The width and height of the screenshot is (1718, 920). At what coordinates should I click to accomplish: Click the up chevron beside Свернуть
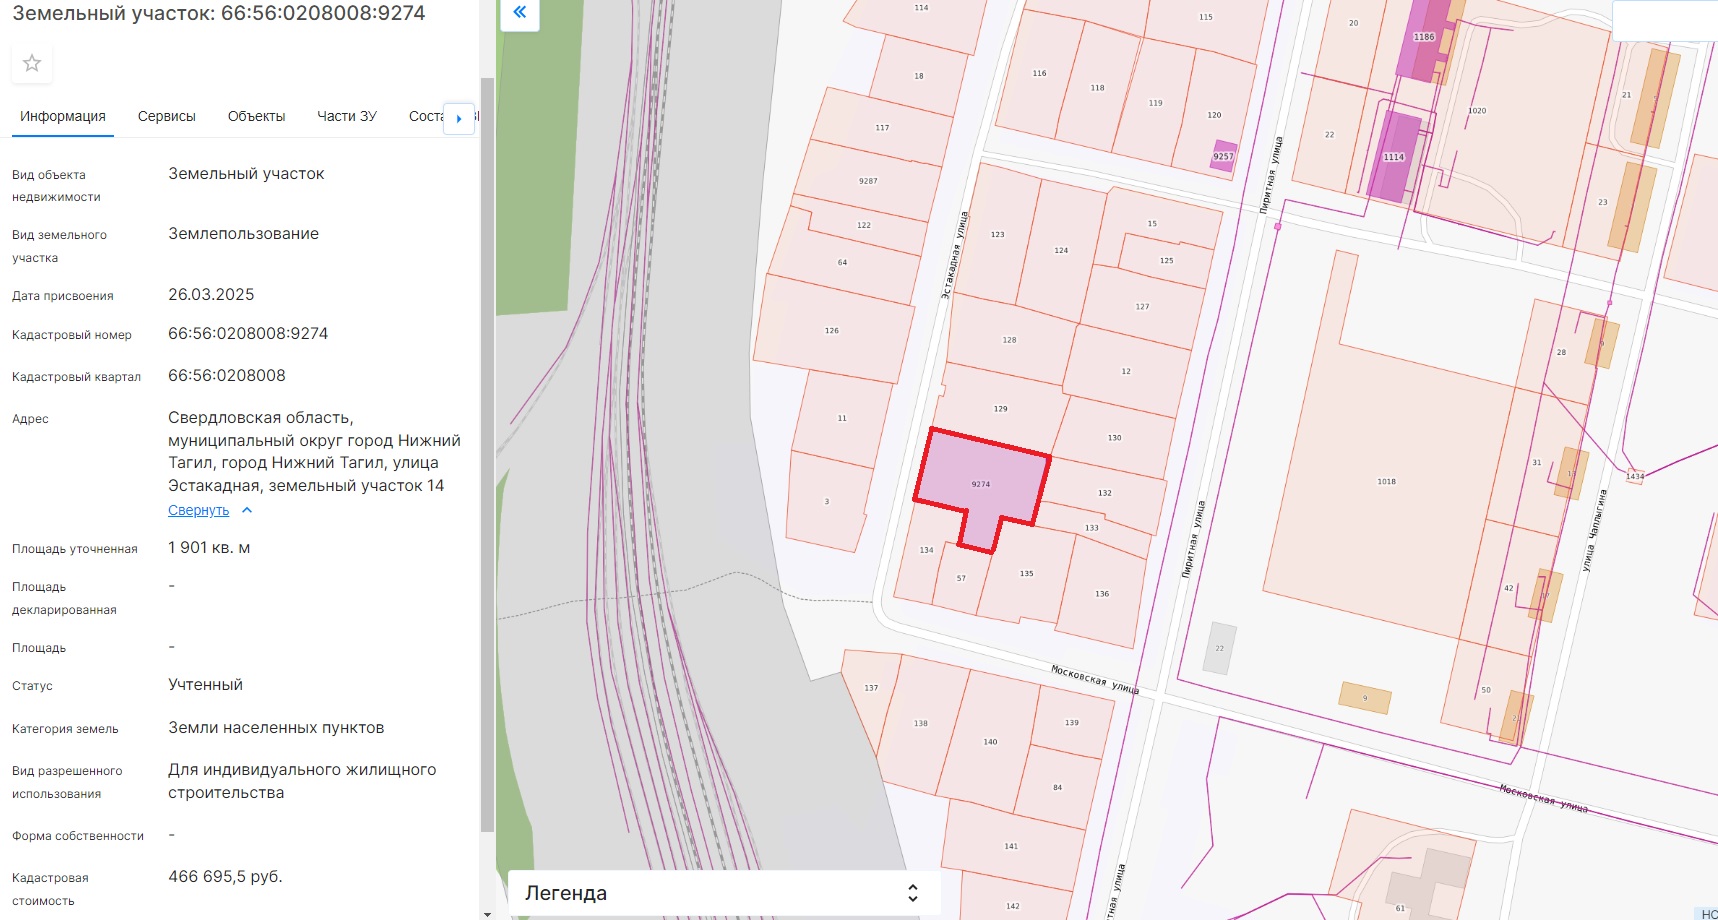tap(247, 510)
